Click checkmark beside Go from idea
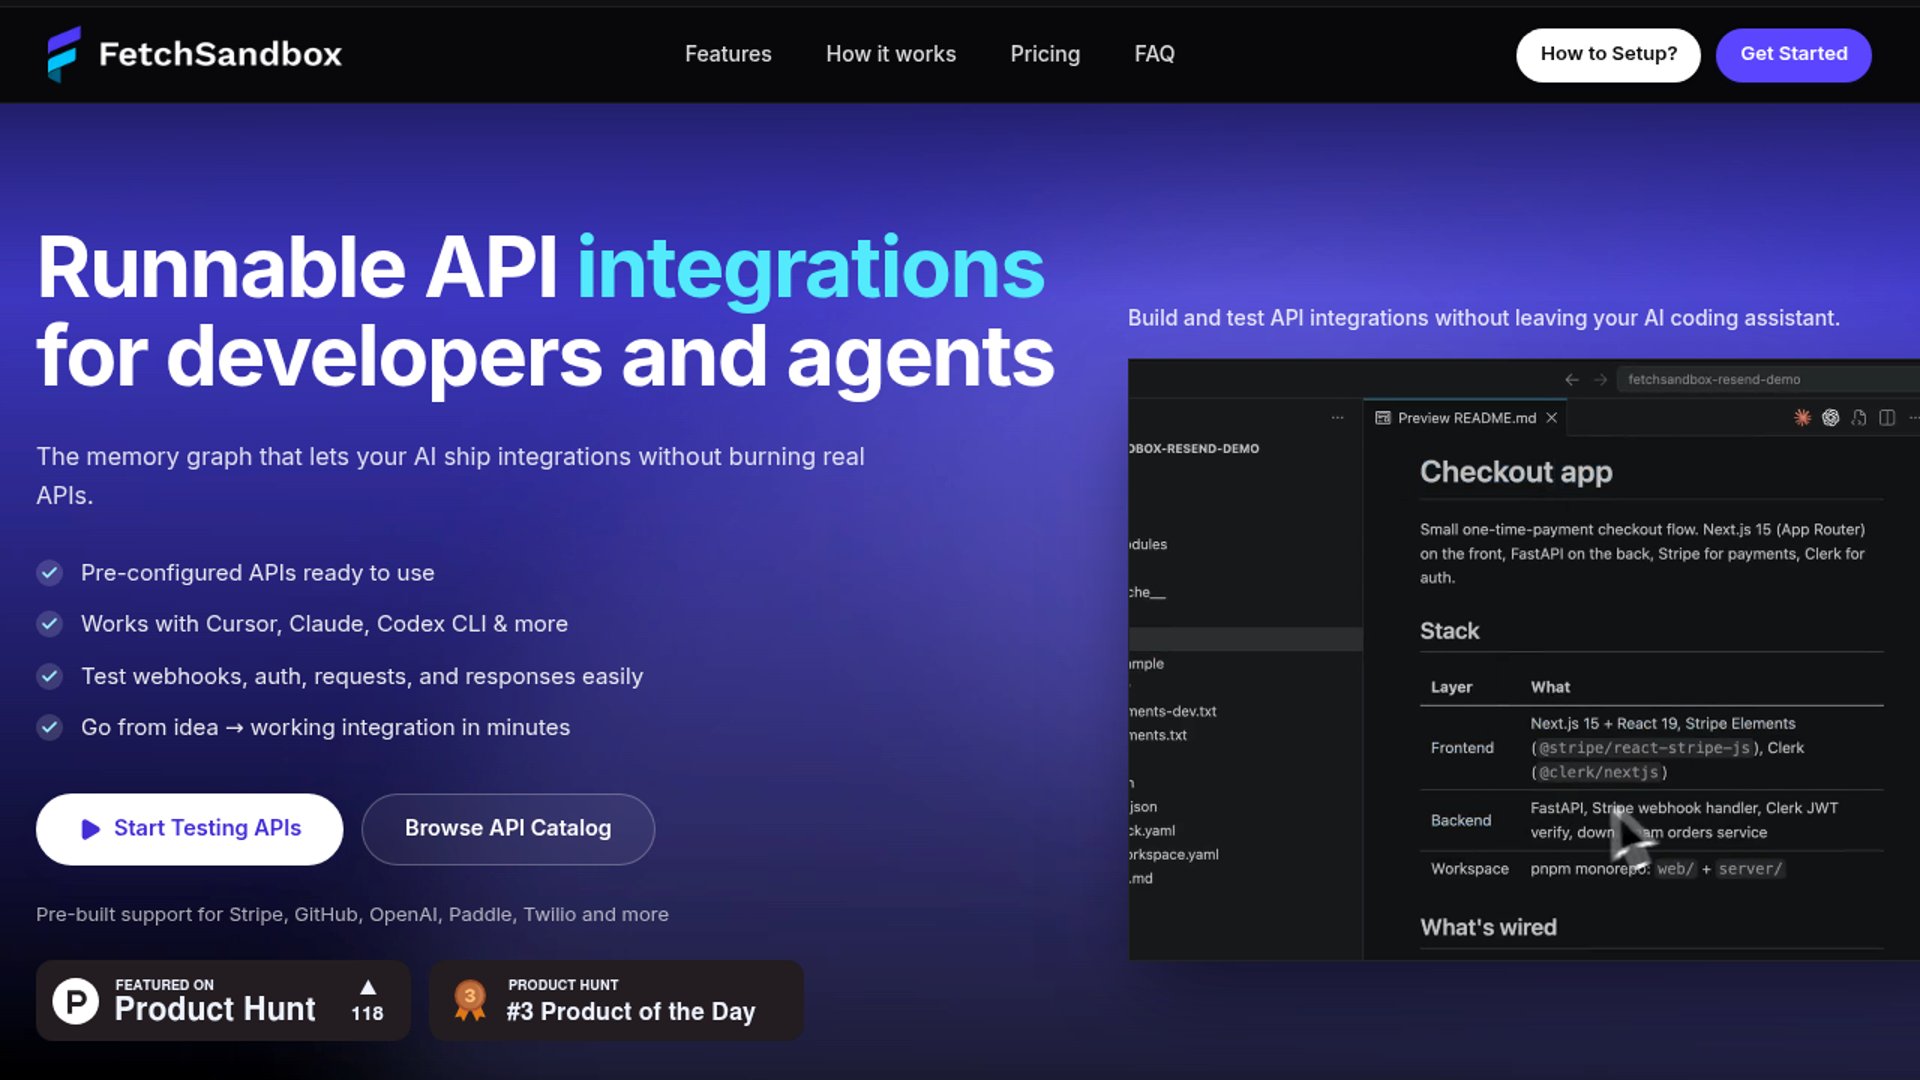 [x=49, y=727]
